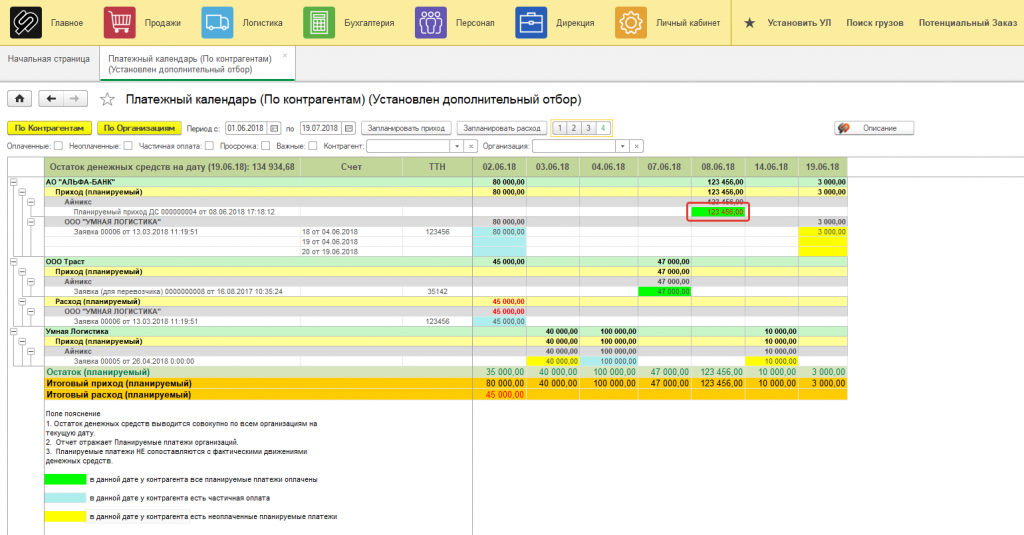1024x535 pixels.
Task: Set grouping level 1
Action: pos(559,128)
